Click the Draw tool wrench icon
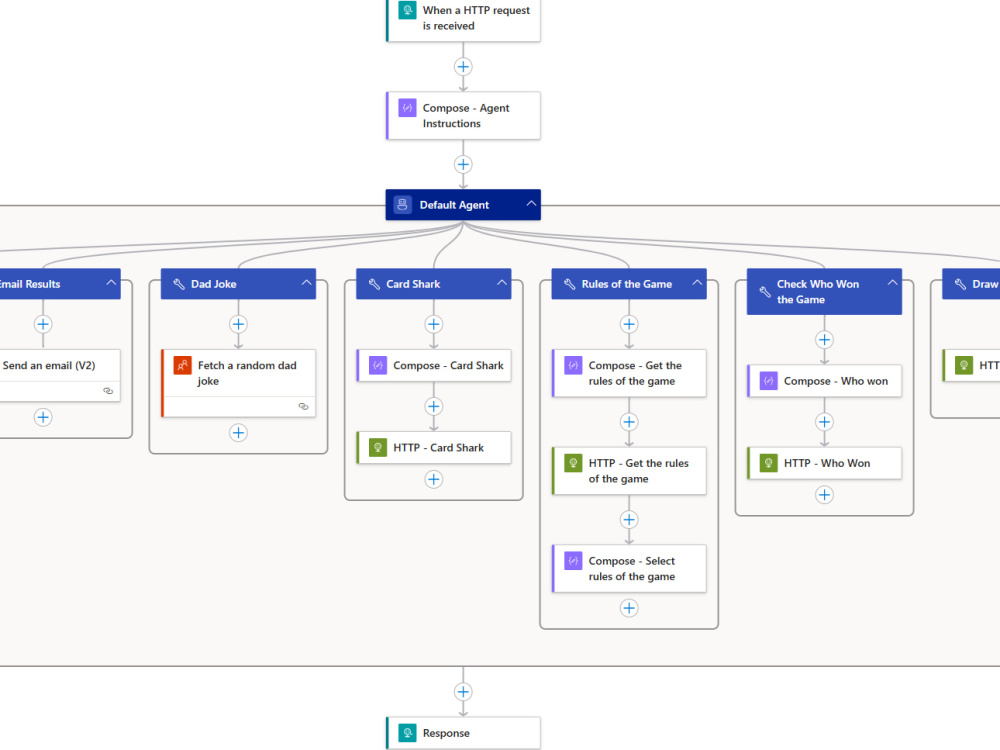The image size is (1000, 750). pos(960,284)
